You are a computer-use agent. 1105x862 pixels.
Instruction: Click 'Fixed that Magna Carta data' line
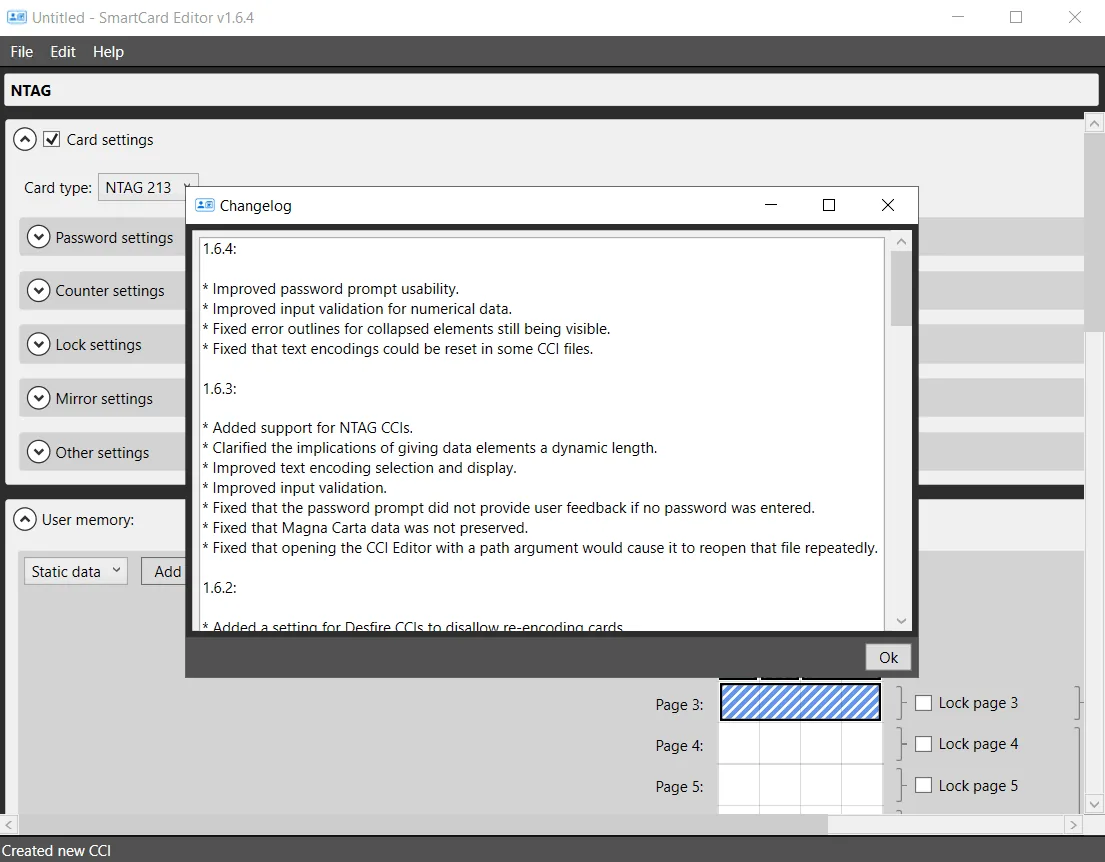click(x=365, y=528)
